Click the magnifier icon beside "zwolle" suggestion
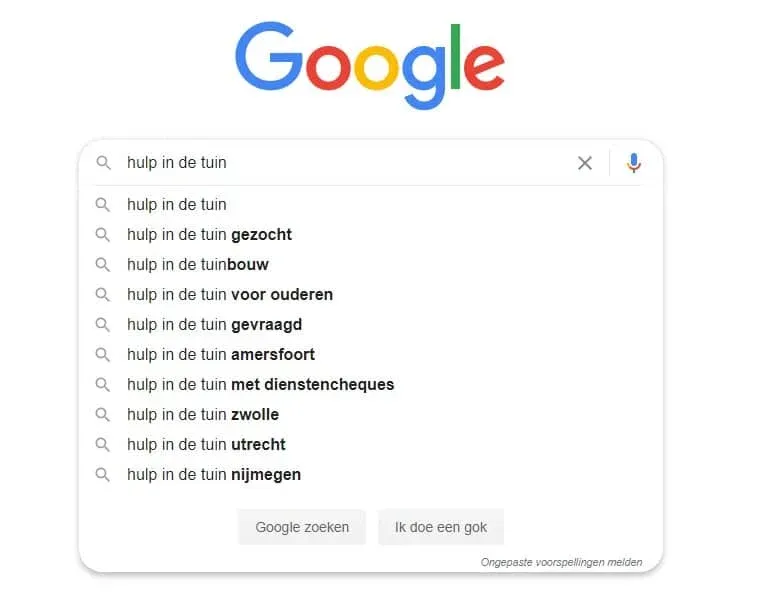Viewport: 775px width, 615px height. point(102,415)
